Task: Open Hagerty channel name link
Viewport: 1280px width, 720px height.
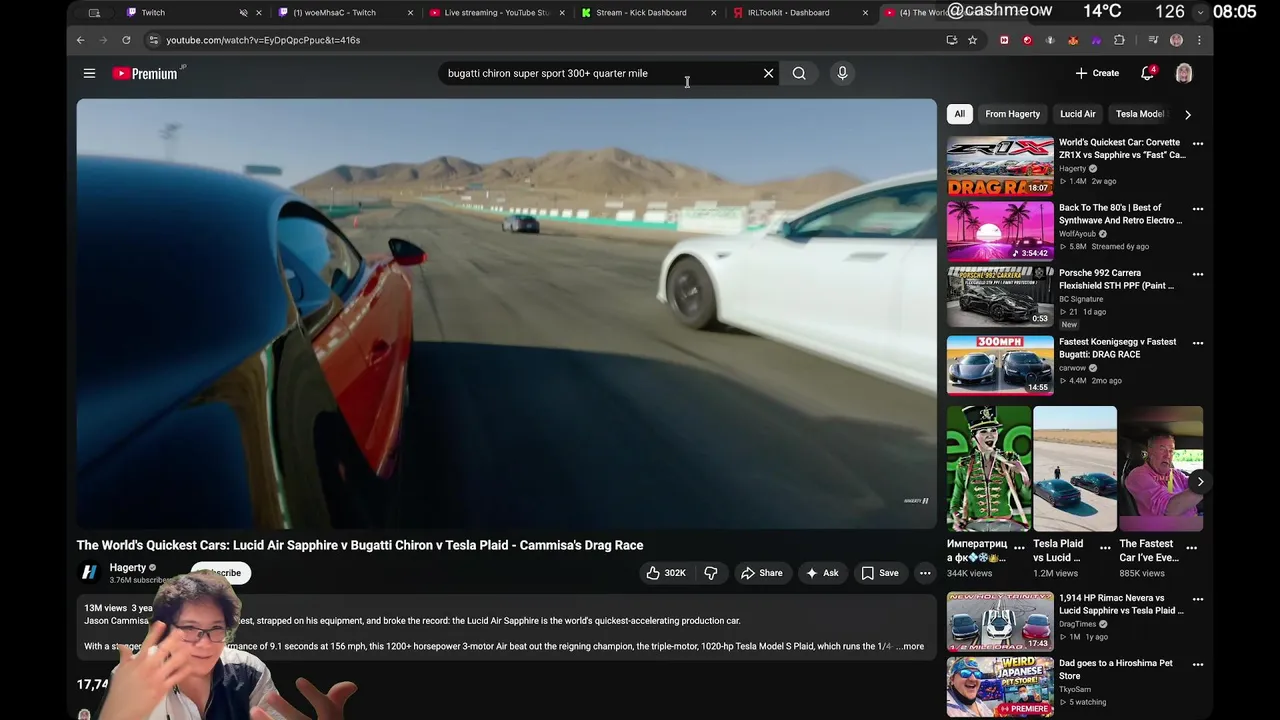Action: (x=127, y=567)
